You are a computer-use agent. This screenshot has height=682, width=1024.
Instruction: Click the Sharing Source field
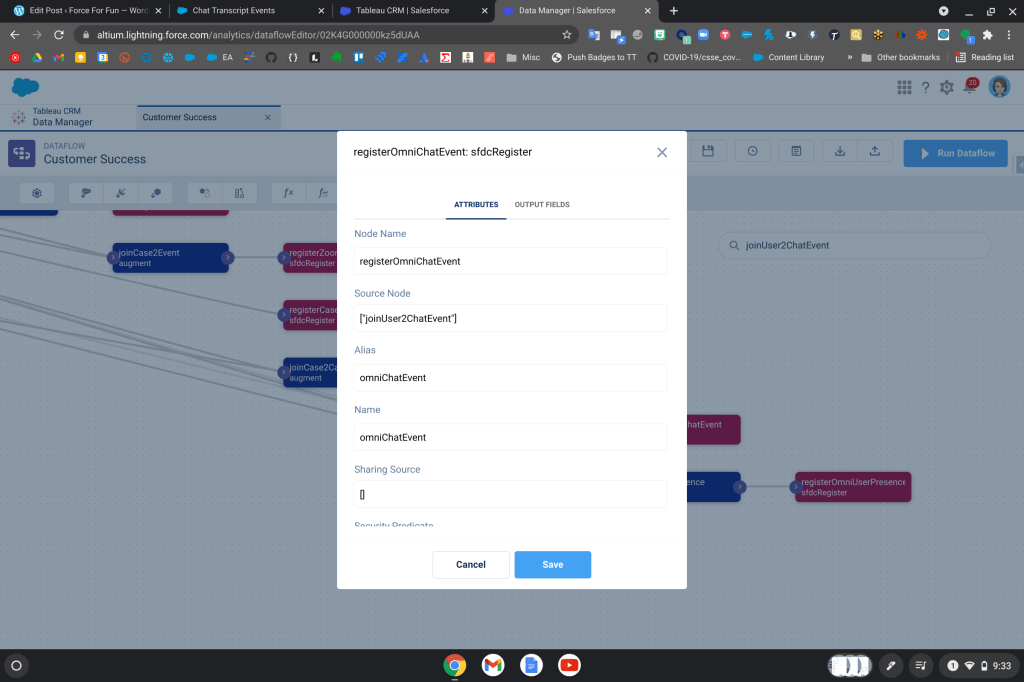tap(510, 494)
